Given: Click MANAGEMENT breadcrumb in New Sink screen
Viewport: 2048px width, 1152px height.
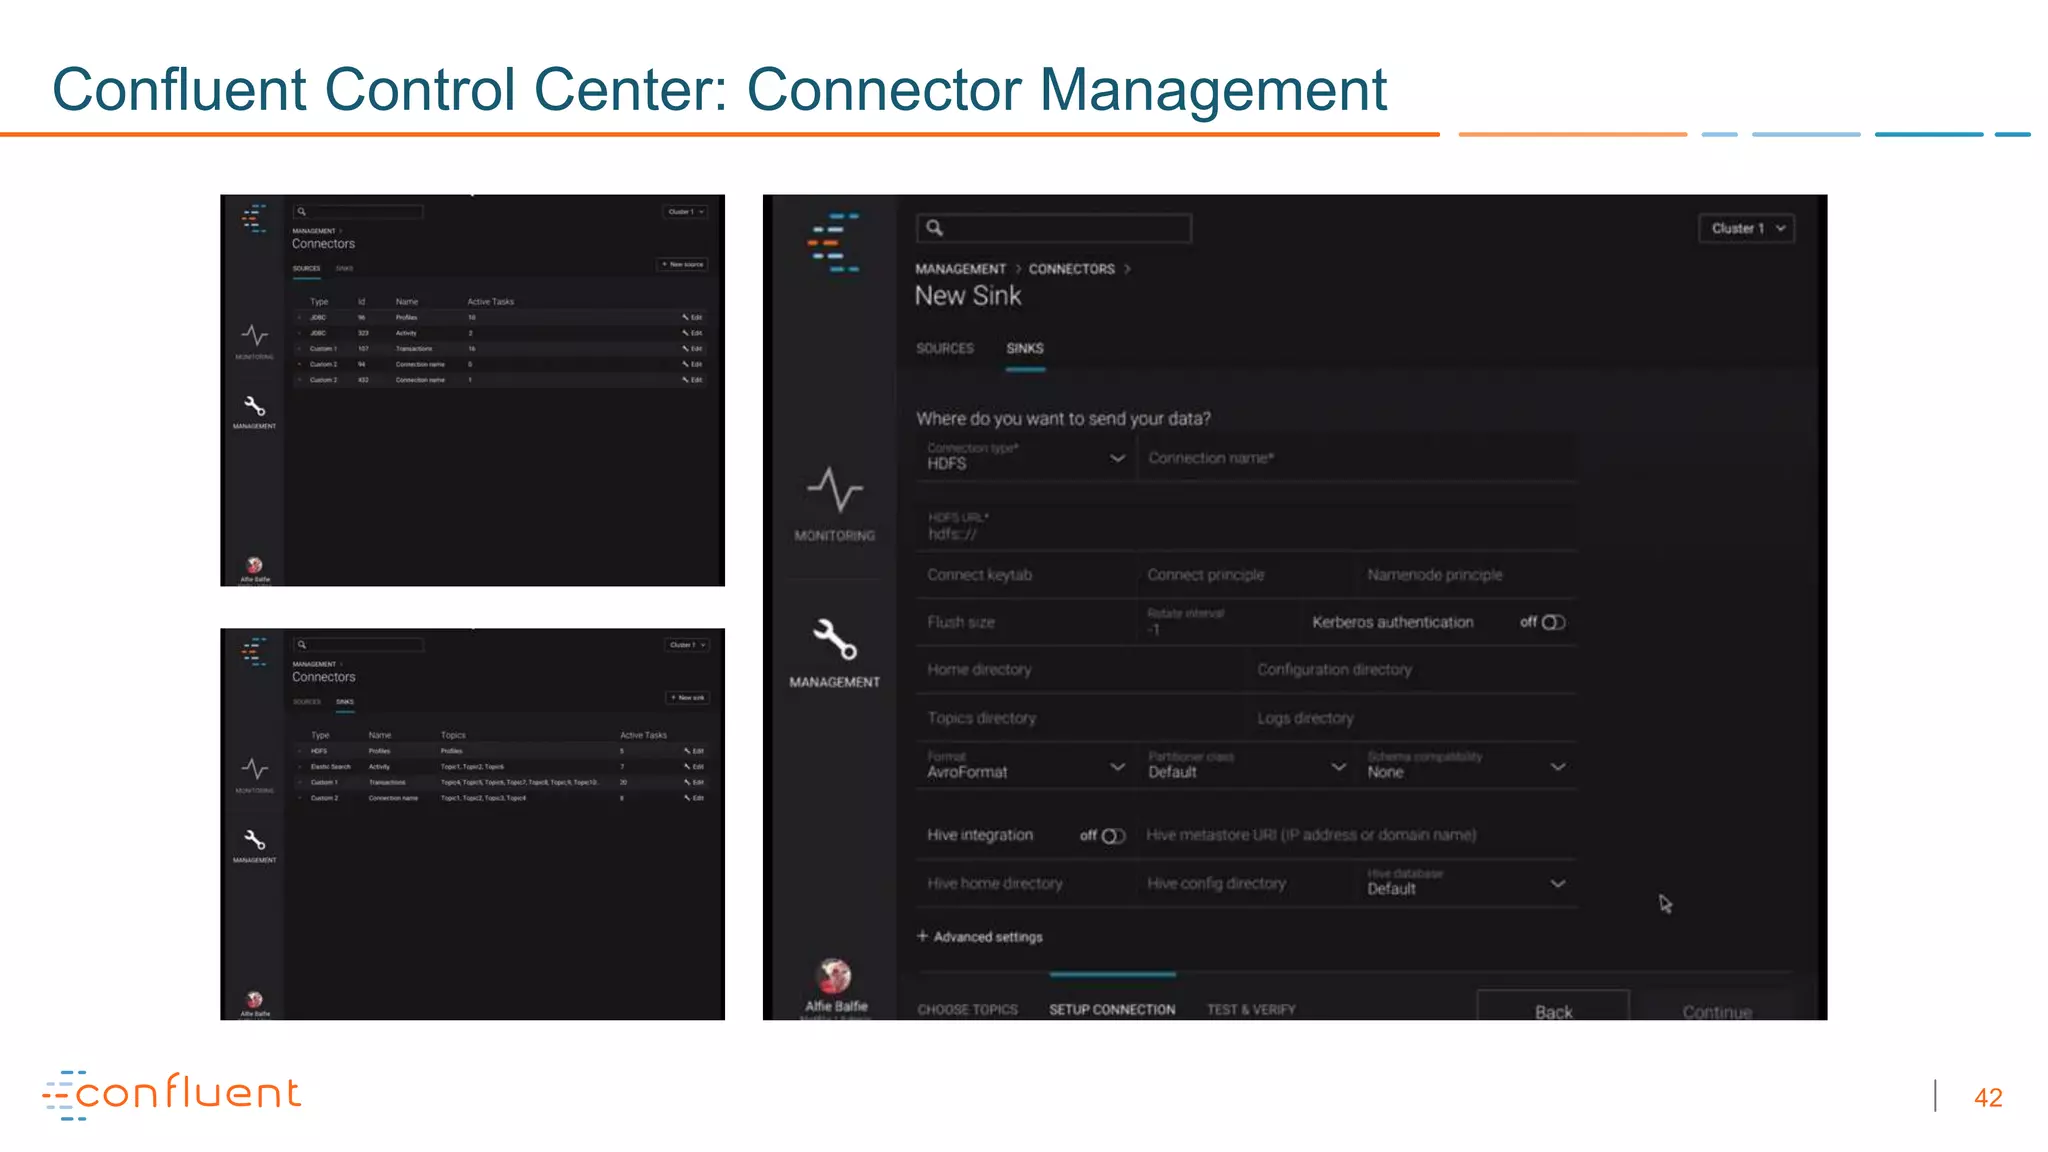Looking at the screenshot, I should click(960, 269).
